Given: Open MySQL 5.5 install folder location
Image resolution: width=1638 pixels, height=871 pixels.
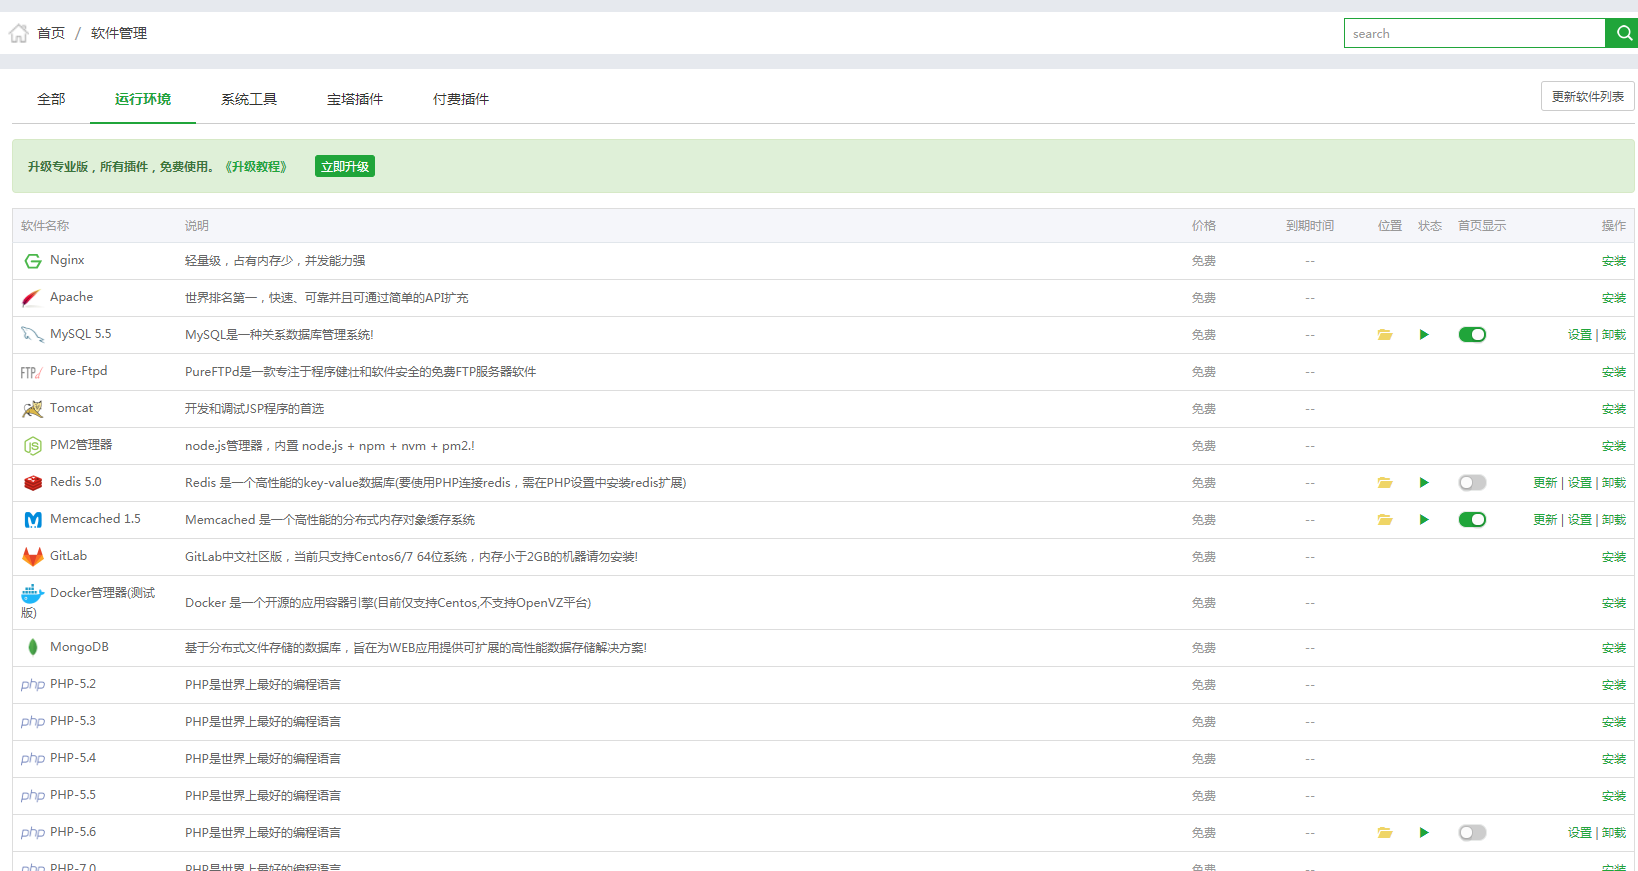Looking at the screenshot, I should point(1385,335).
